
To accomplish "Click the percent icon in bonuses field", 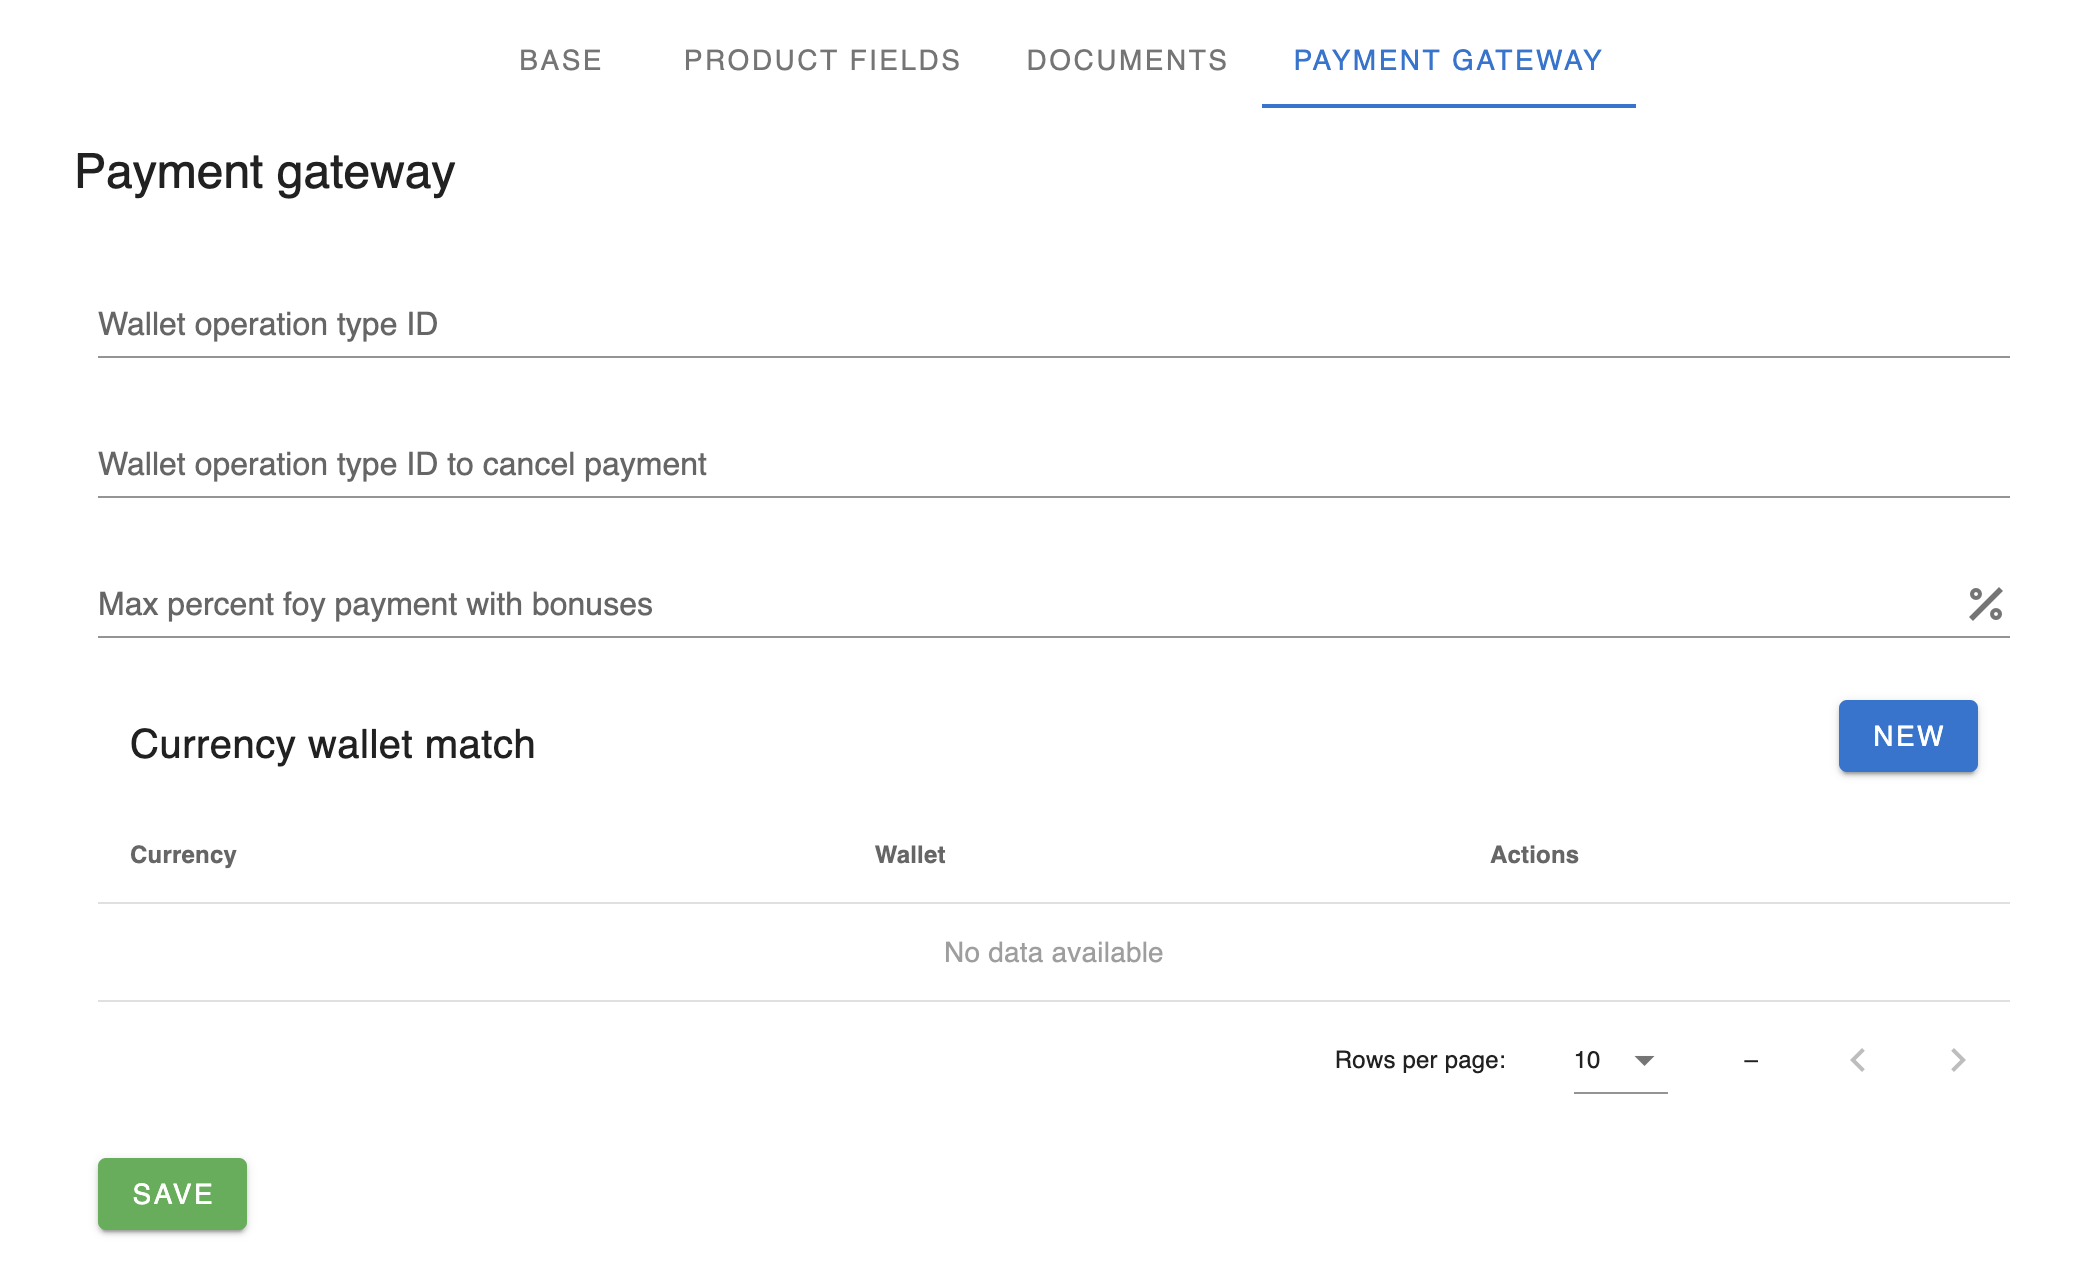I will tap(1985, 604).
